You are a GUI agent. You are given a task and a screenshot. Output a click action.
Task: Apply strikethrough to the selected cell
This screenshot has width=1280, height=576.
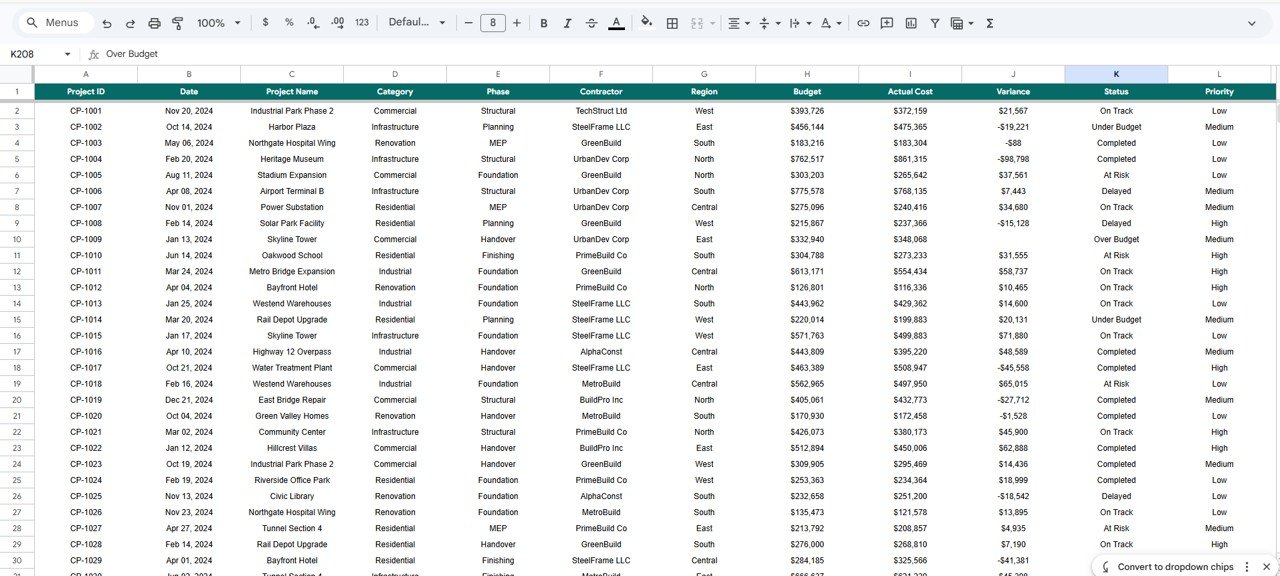[x=590, y=22]
